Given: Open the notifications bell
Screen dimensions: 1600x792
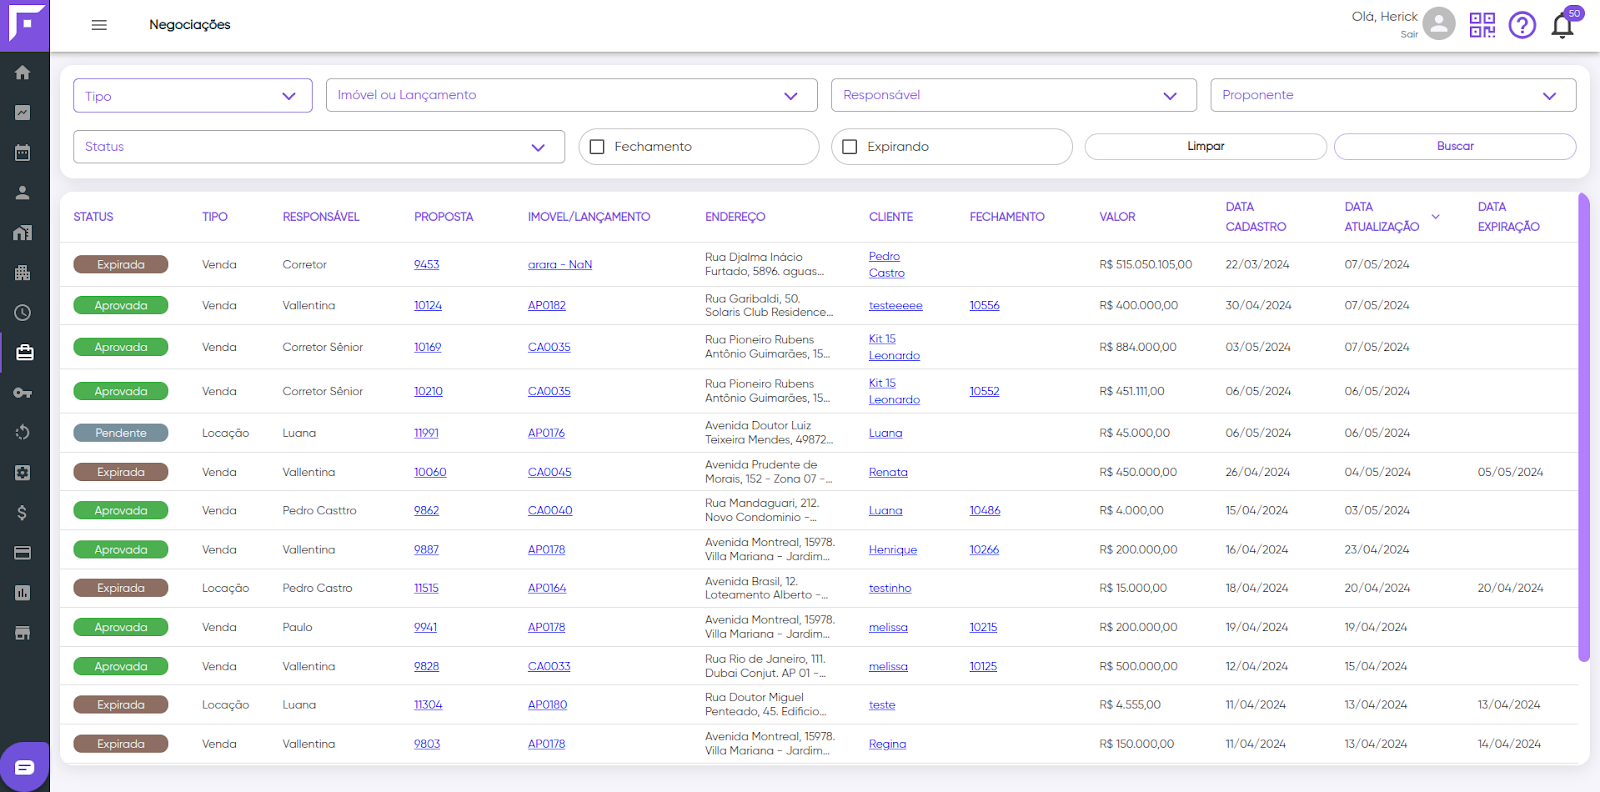Looking at the screenshot, I should click(x=1562, y=25).
